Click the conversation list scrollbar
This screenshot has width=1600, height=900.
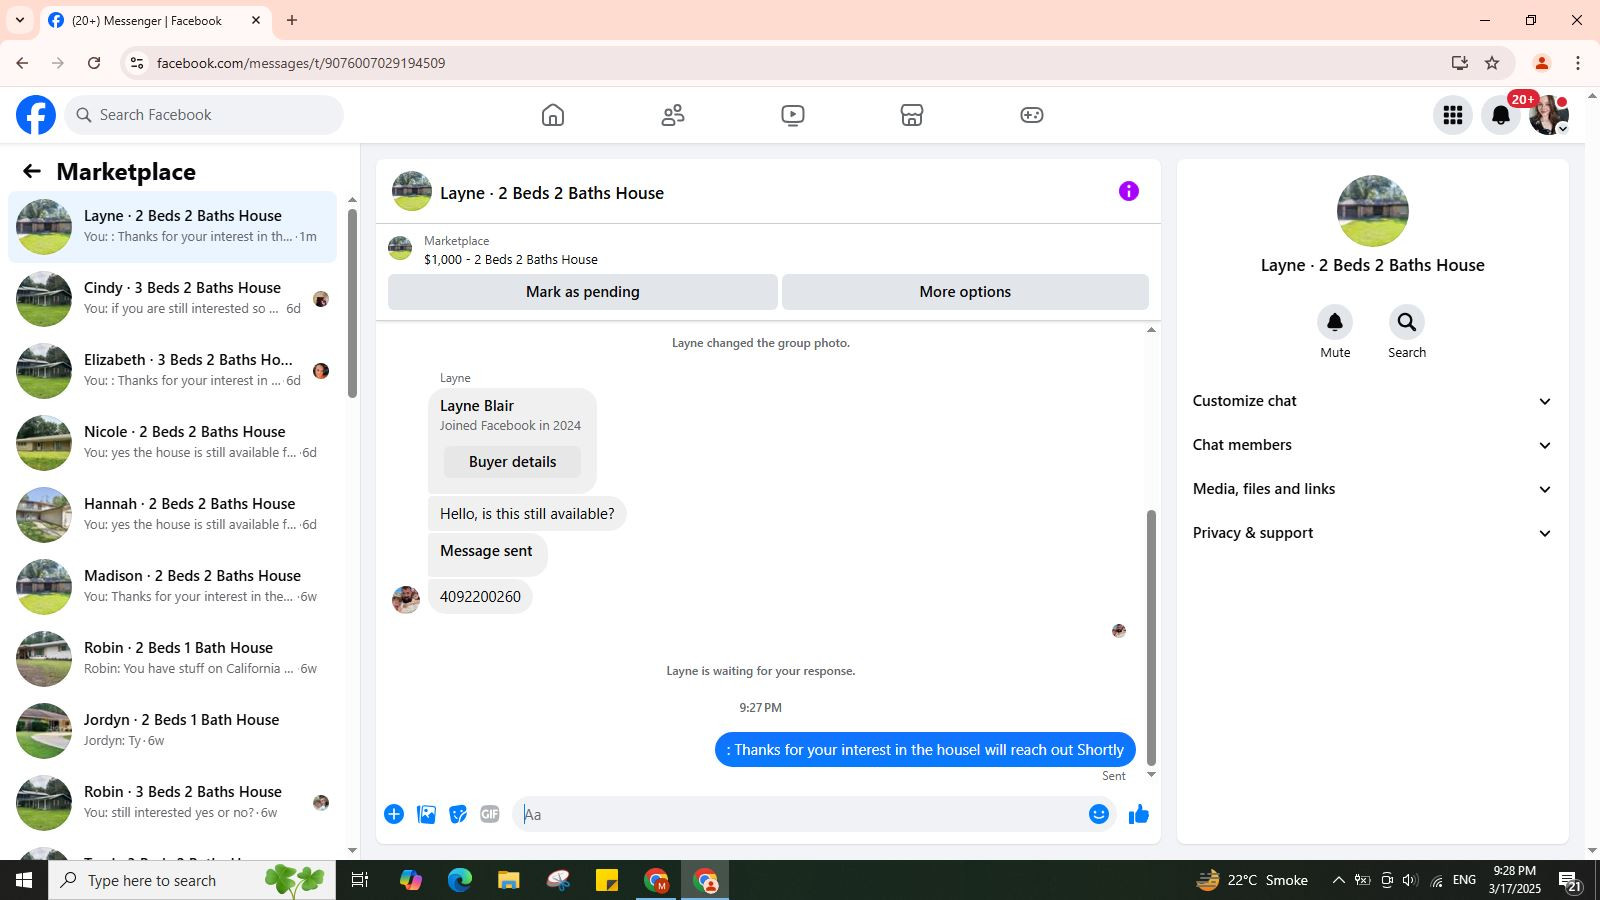tap(352, 303)
